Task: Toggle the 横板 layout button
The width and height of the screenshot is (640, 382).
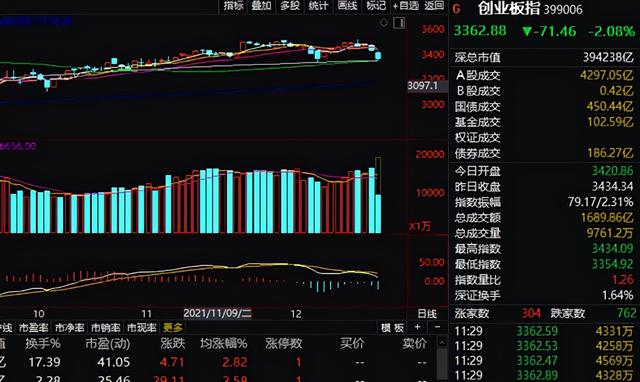Action: 392,328
